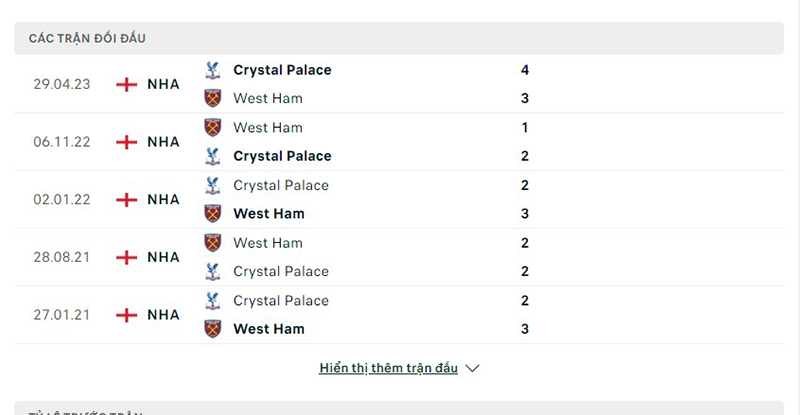Click England flag in 27.01.21 row
800x415 pixels.
pos(126,315)
